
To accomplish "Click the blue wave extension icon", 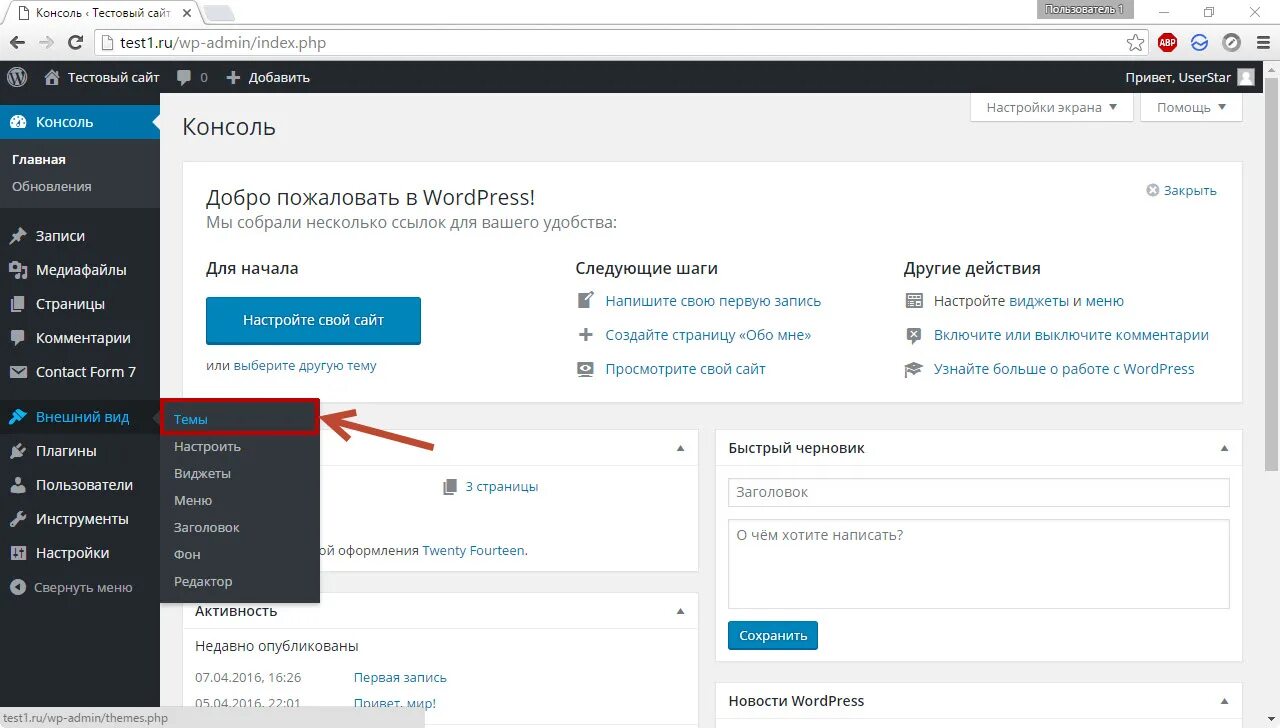I will [x=1199, y=43].
